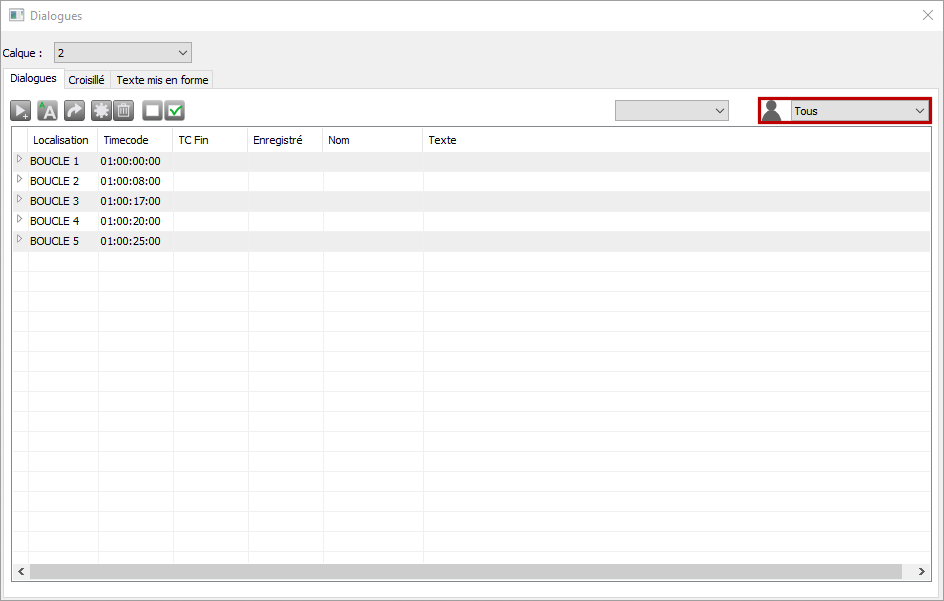Open the Tous character filter dropdown
Viewport: 944px width, 601px height.
click(860, 111)
